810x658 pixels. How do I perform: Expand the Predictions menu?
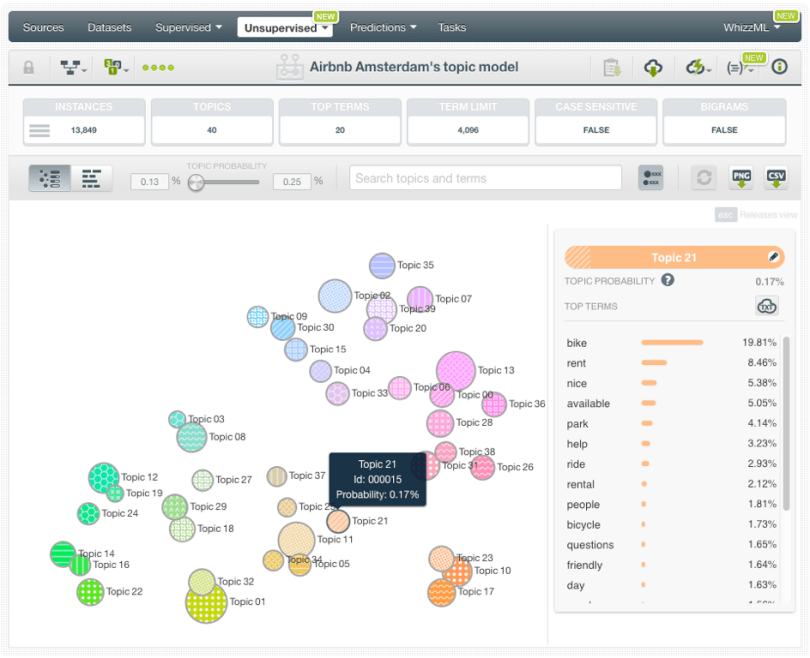(383, 27)
